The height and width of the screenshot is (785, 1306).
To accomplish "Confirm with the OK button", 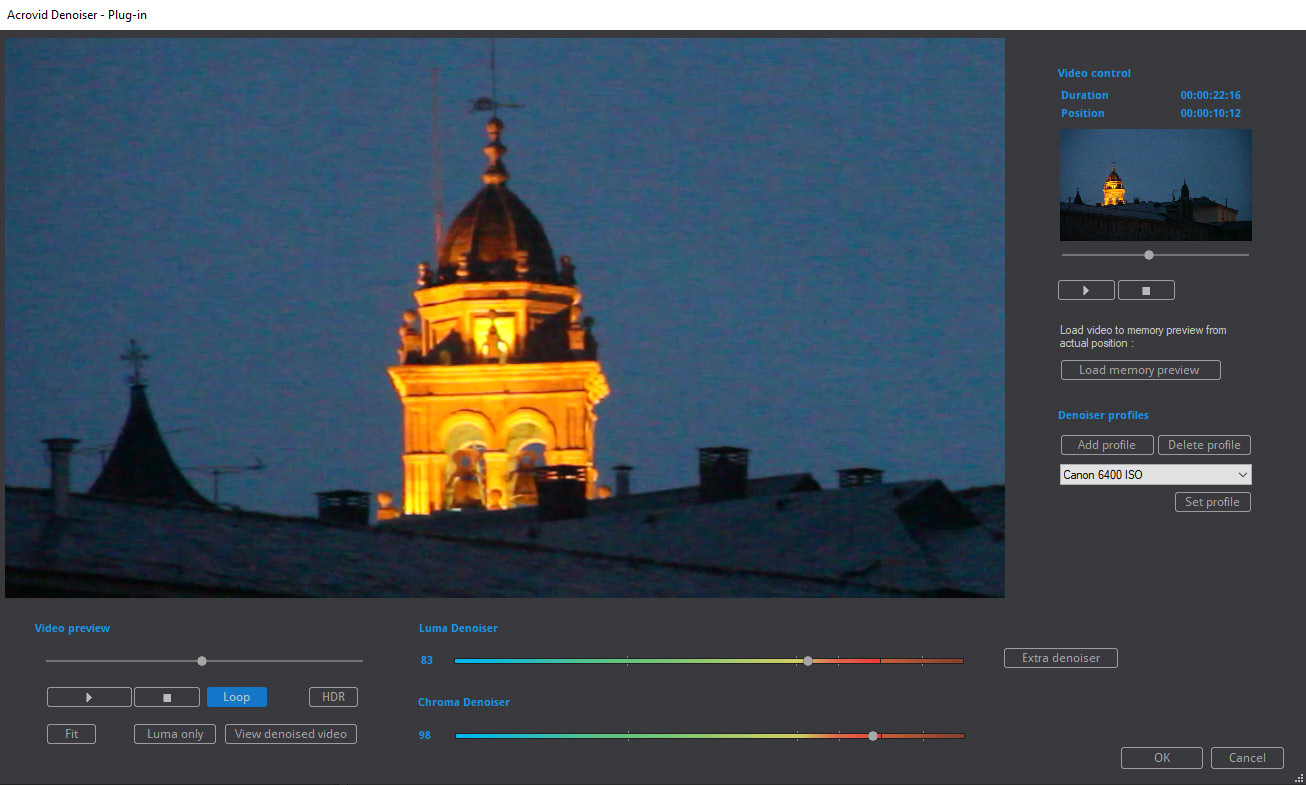I will (1162, 758).
